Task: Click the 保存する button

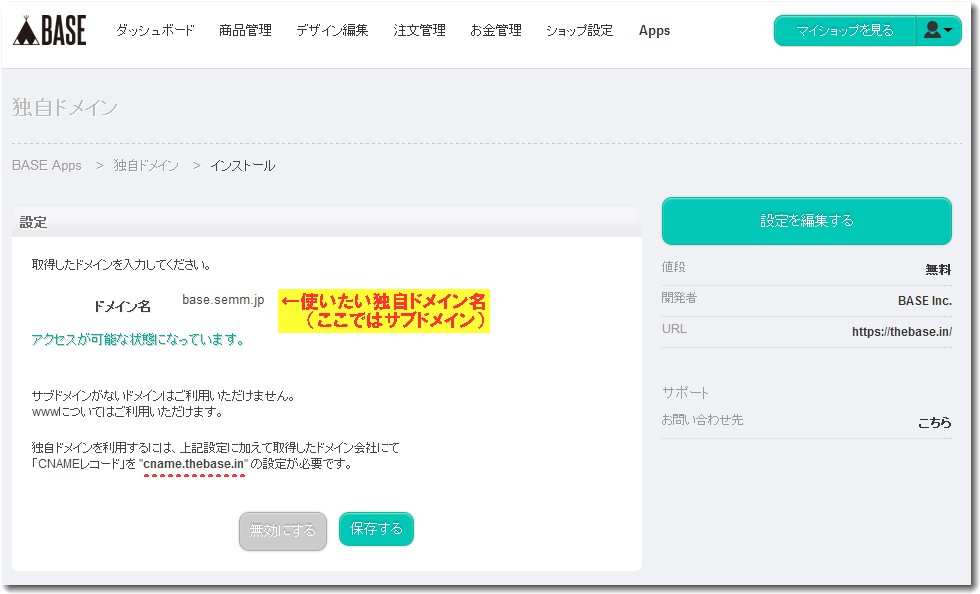Action: pos(376,529)
